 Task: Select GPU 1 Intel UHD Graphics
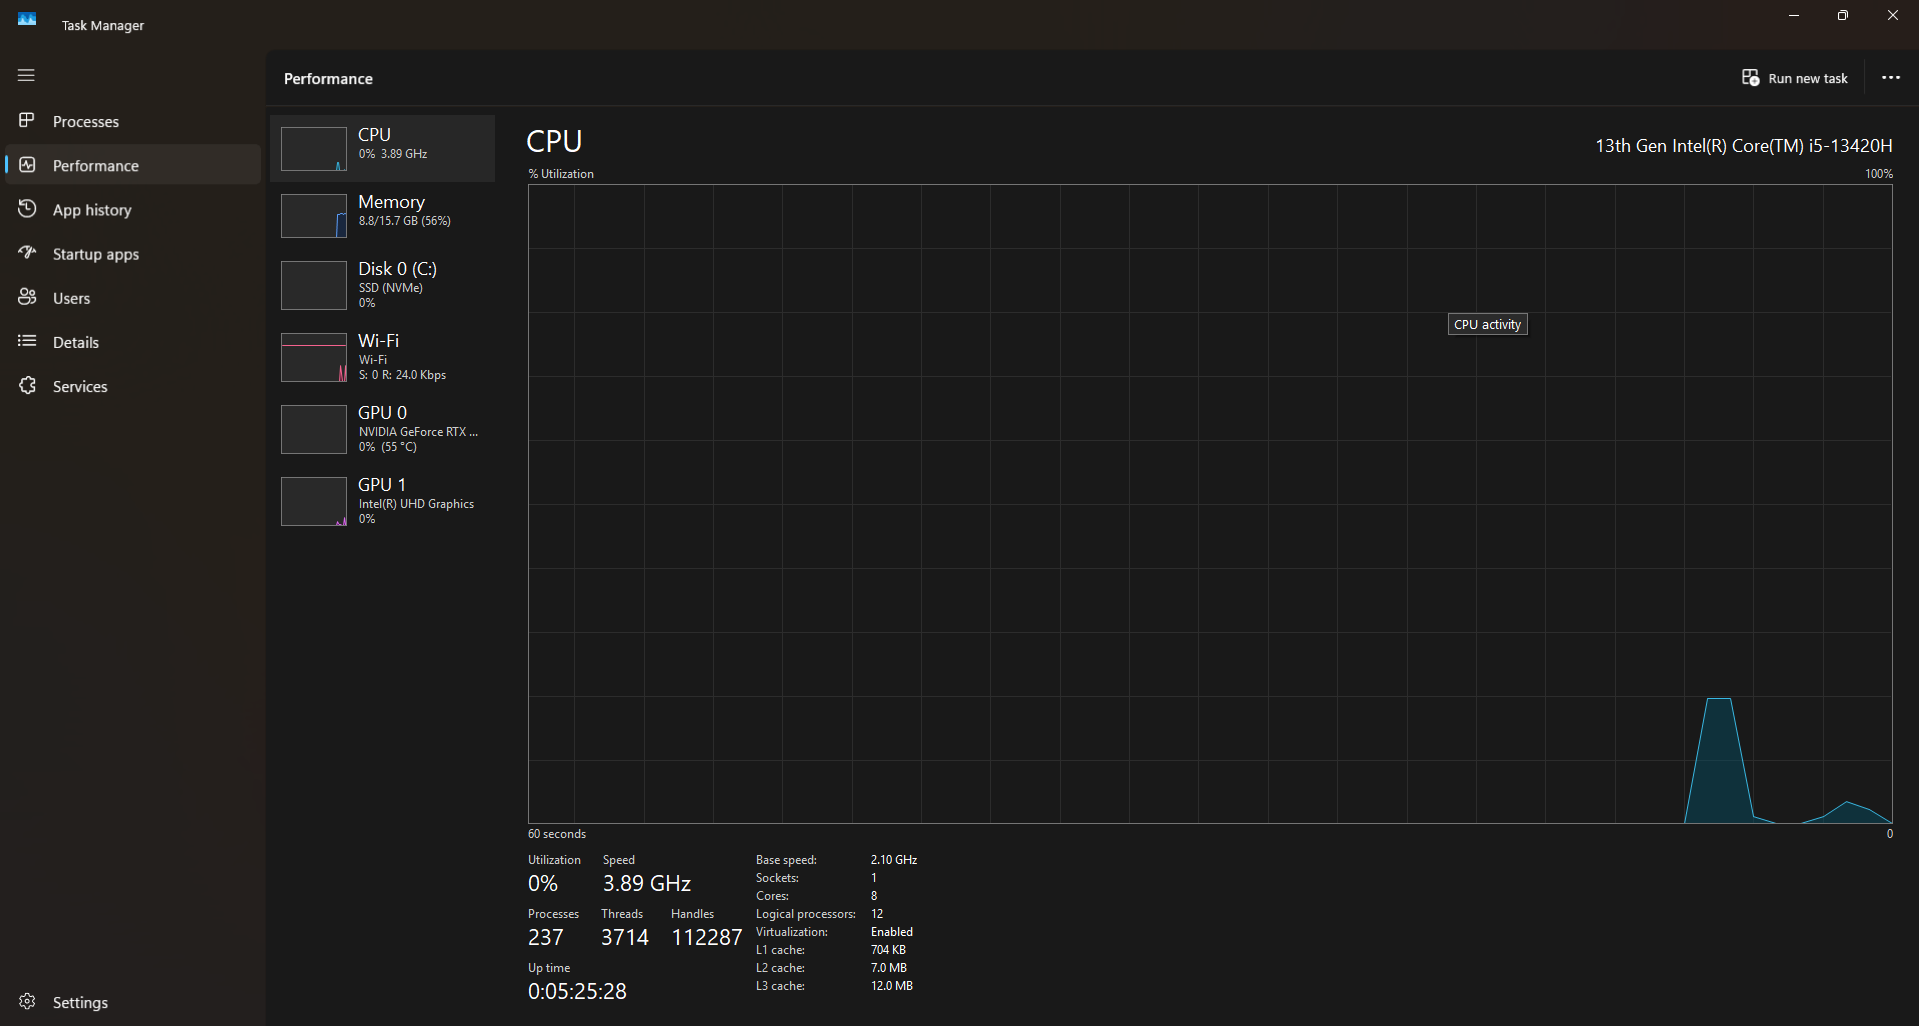(382, 501)
